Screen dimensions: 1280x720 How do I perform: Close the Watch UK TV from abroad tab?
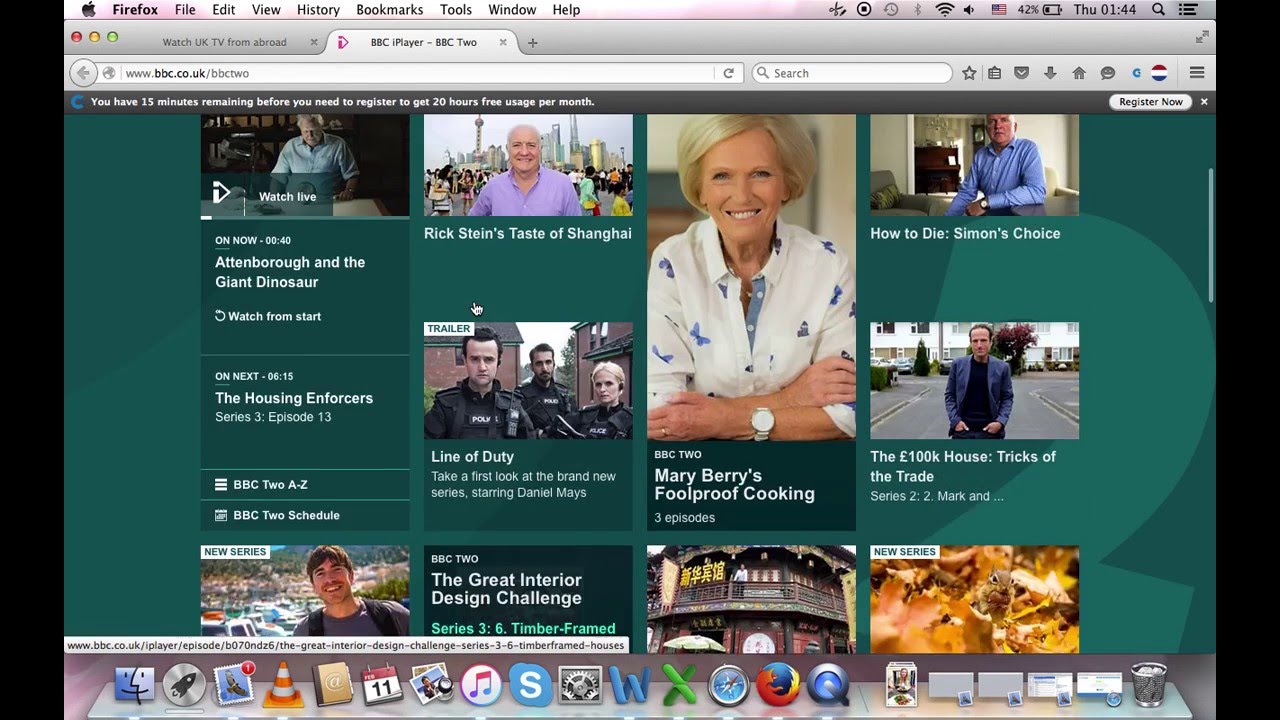(x=313, y=42)
